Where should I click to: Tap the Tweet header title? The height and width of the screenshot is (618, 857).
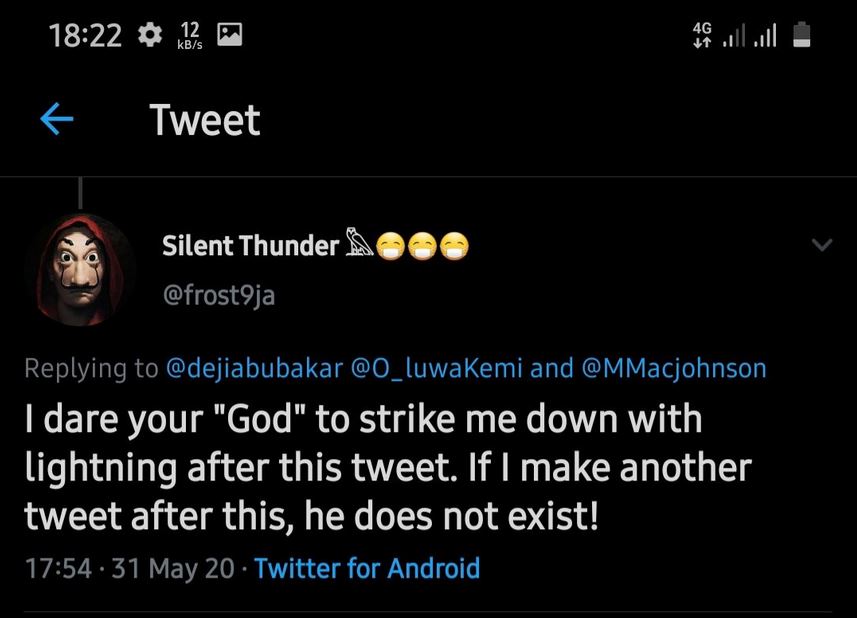[205, 120]
